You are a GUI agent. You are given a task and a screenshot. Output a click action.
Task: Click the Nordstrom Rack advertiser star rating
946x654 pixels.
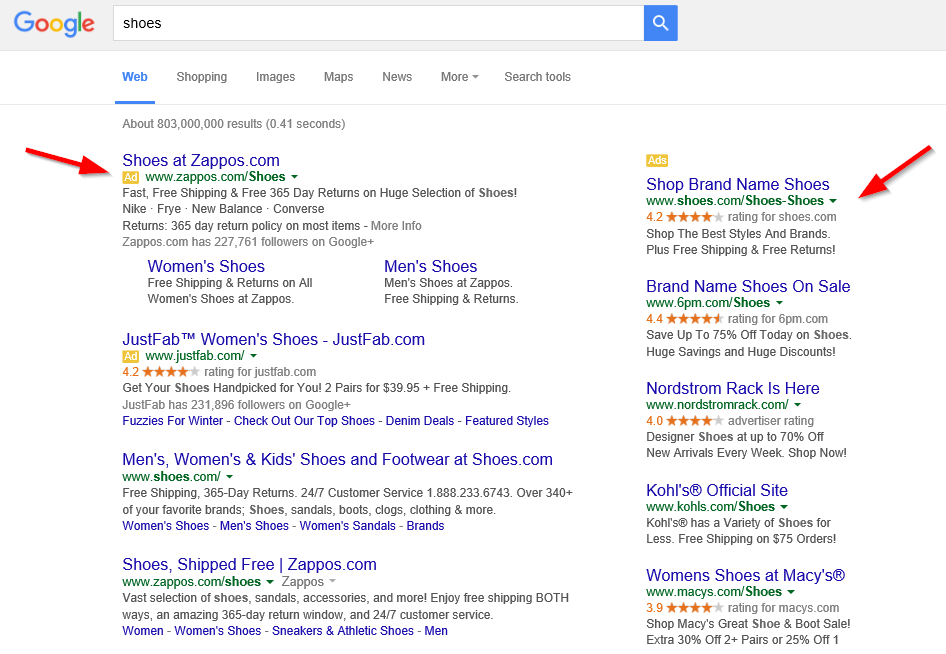(694, 421)
